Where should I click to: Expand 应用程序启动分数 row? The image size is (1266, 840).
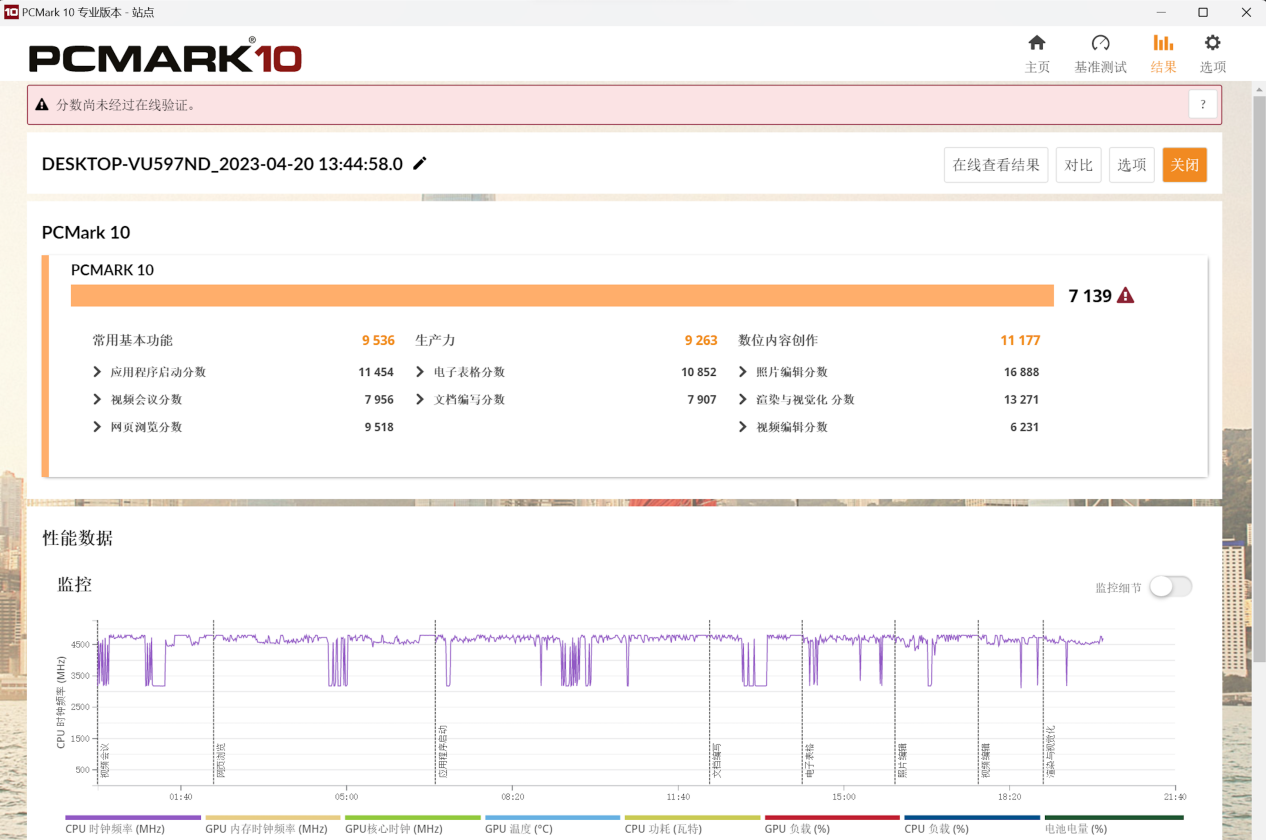(97, 372)
